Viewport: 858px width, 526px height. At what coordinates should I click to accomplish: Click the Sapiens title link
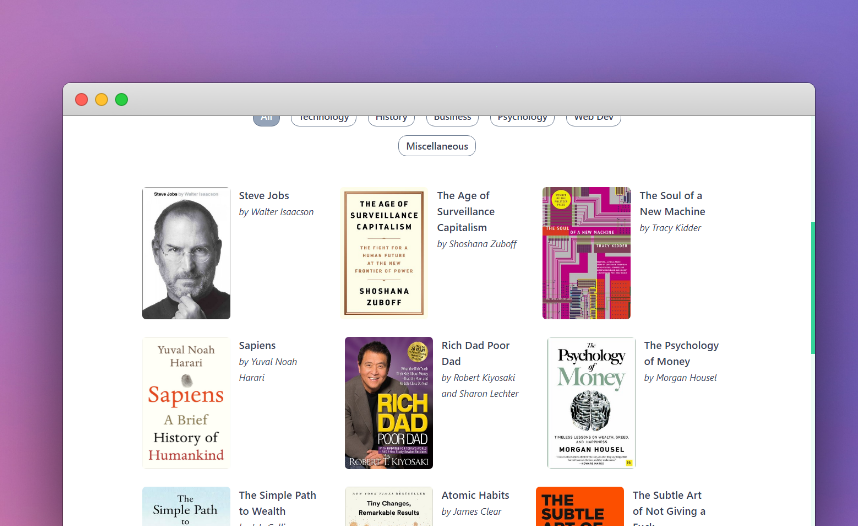257,345
